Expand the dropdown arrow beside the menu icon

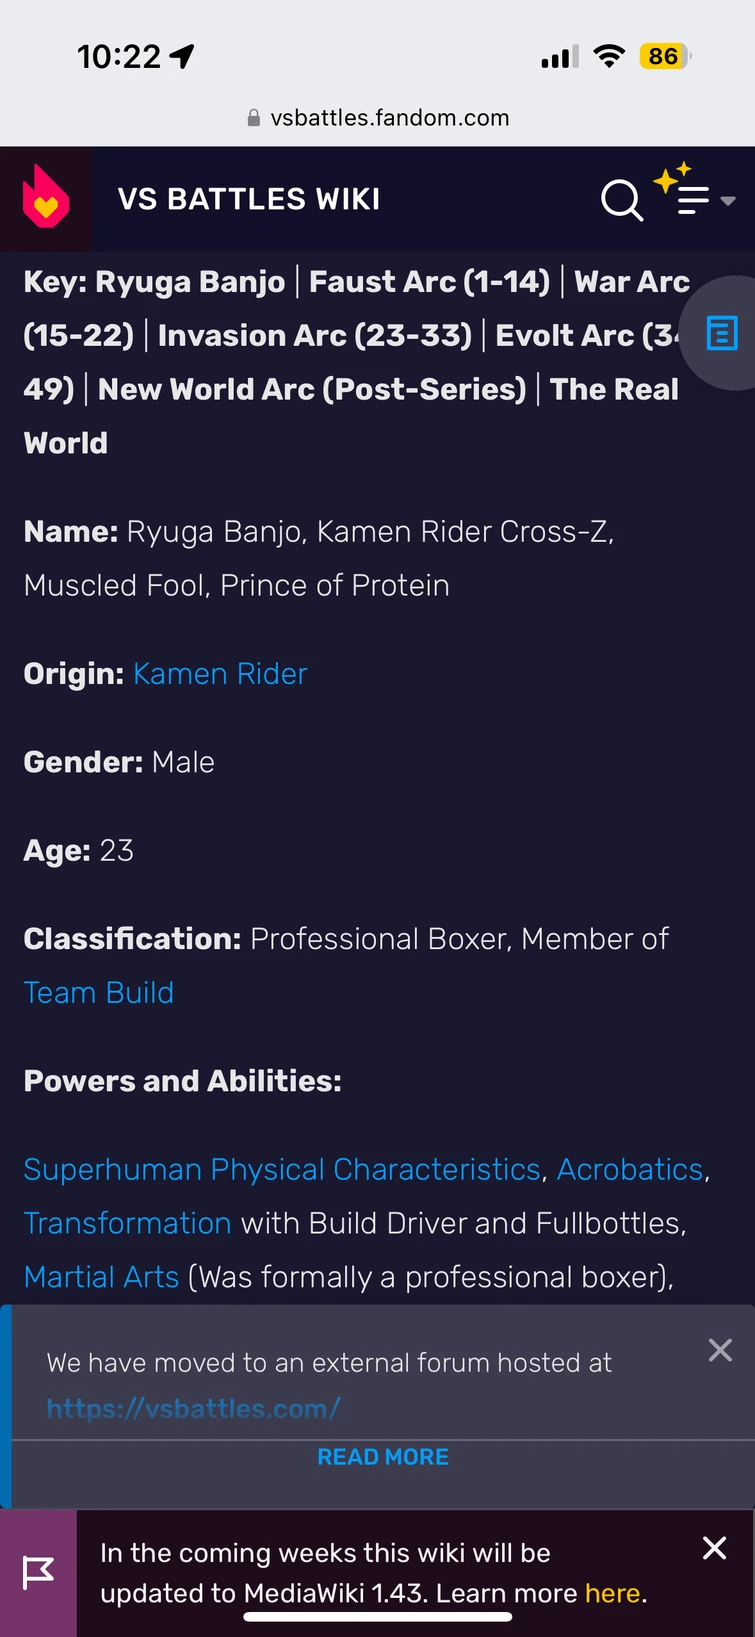(727, 201)
